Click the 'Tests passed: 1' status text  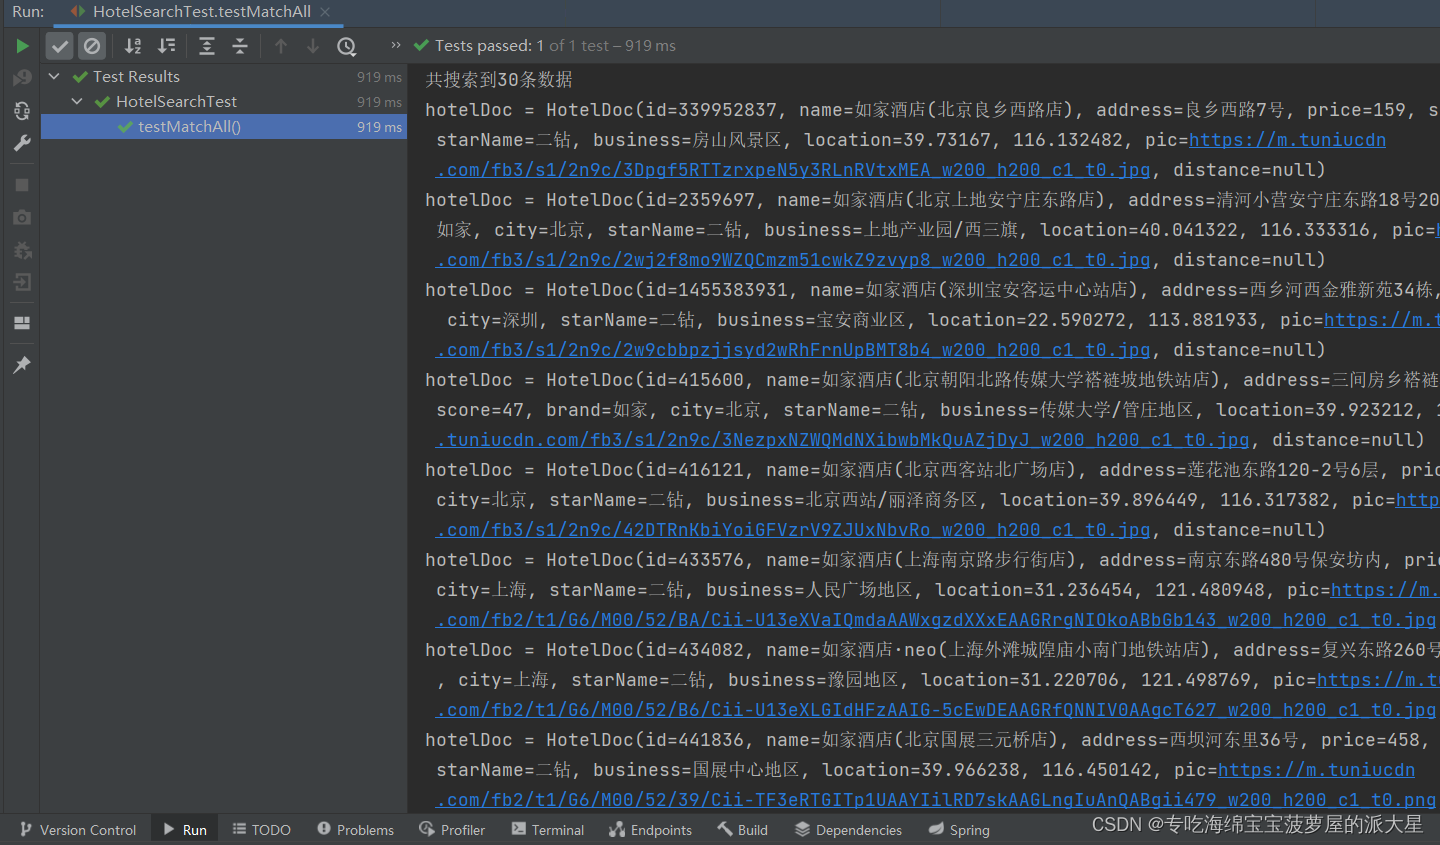[490, 45]
